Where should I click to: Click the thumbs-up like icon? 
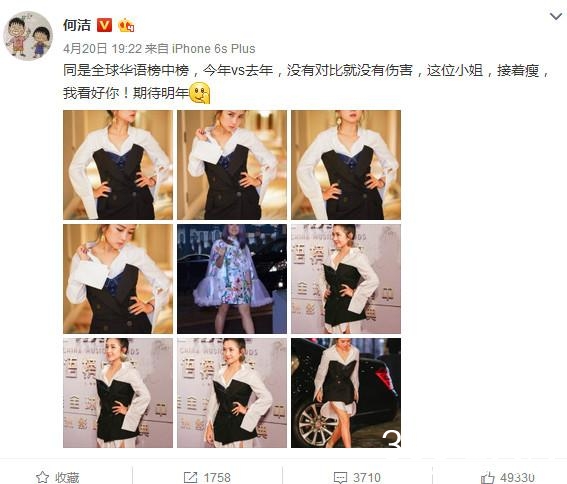[x=487, y=477]
